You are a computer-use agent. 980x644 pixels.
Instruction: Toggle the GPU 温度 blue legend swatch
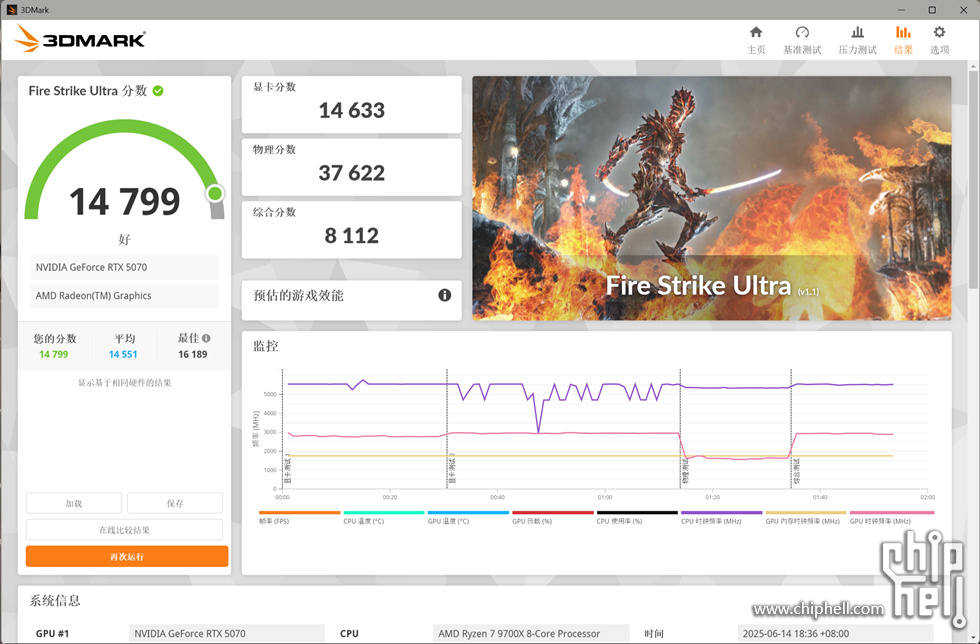pyautogui.click(x=468, y=513)
